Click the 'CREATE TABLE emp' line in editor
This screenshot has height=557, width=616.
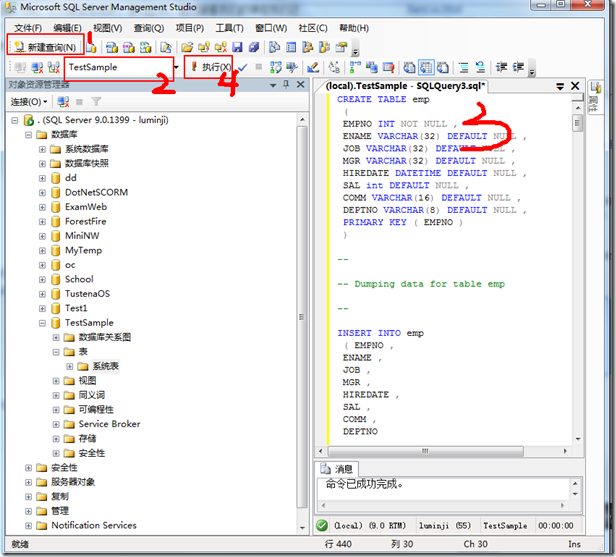coord(383,99)
